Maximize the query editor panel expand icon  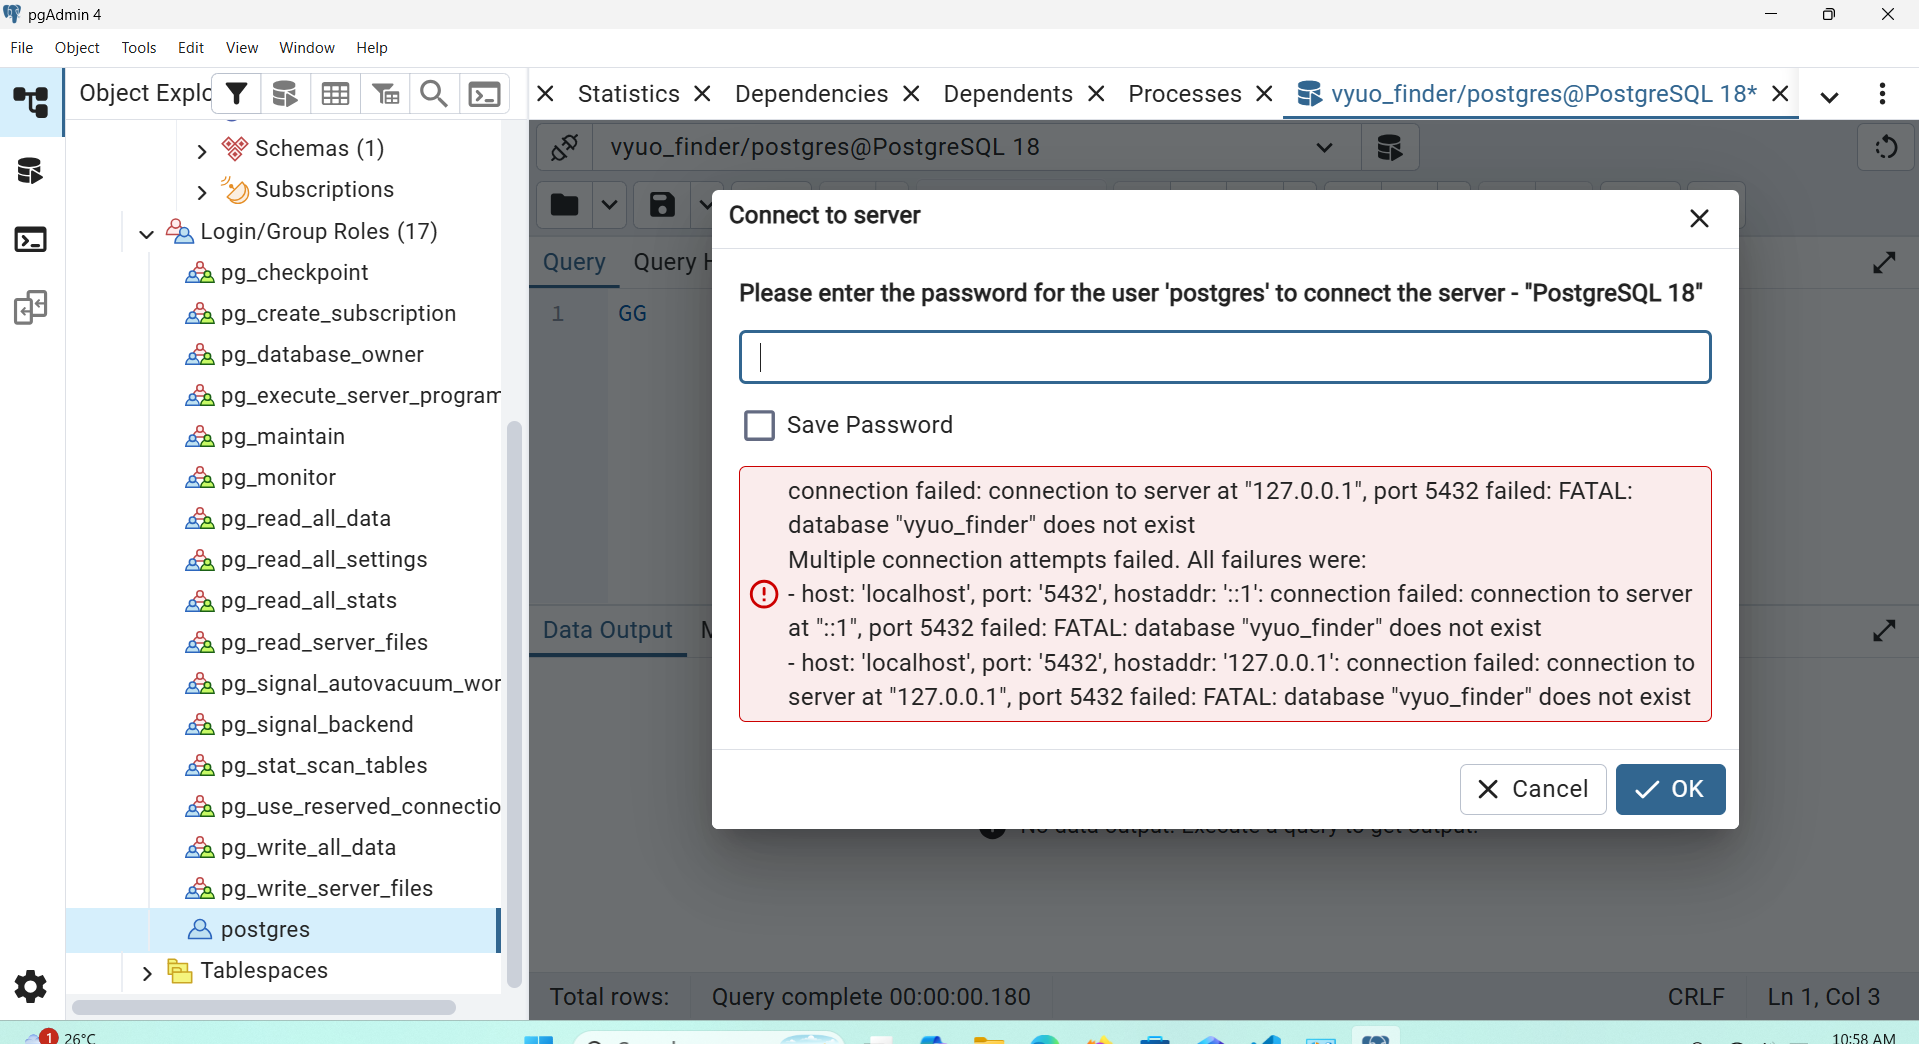pyautogui.click(x=1884, y=263)
